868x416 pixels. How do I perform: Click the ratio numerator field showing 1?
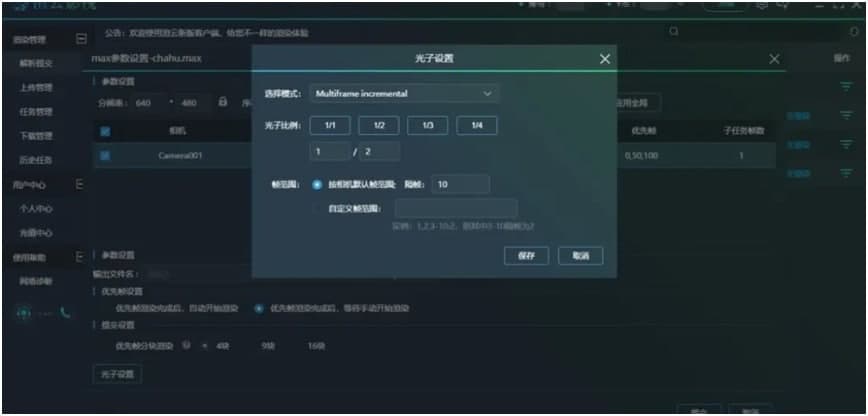click(330, 151)
